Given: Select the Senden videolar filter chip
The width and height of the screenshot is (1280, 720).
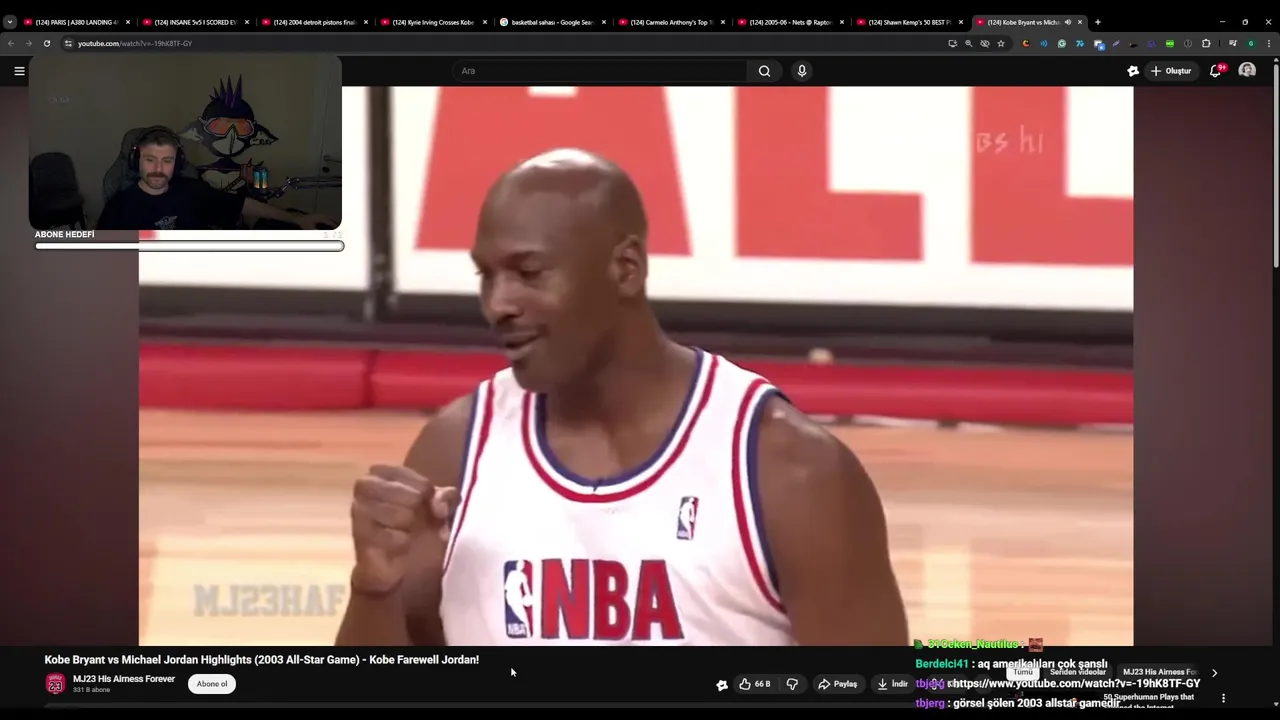Looking at the screenshot, I should 1077,672.
